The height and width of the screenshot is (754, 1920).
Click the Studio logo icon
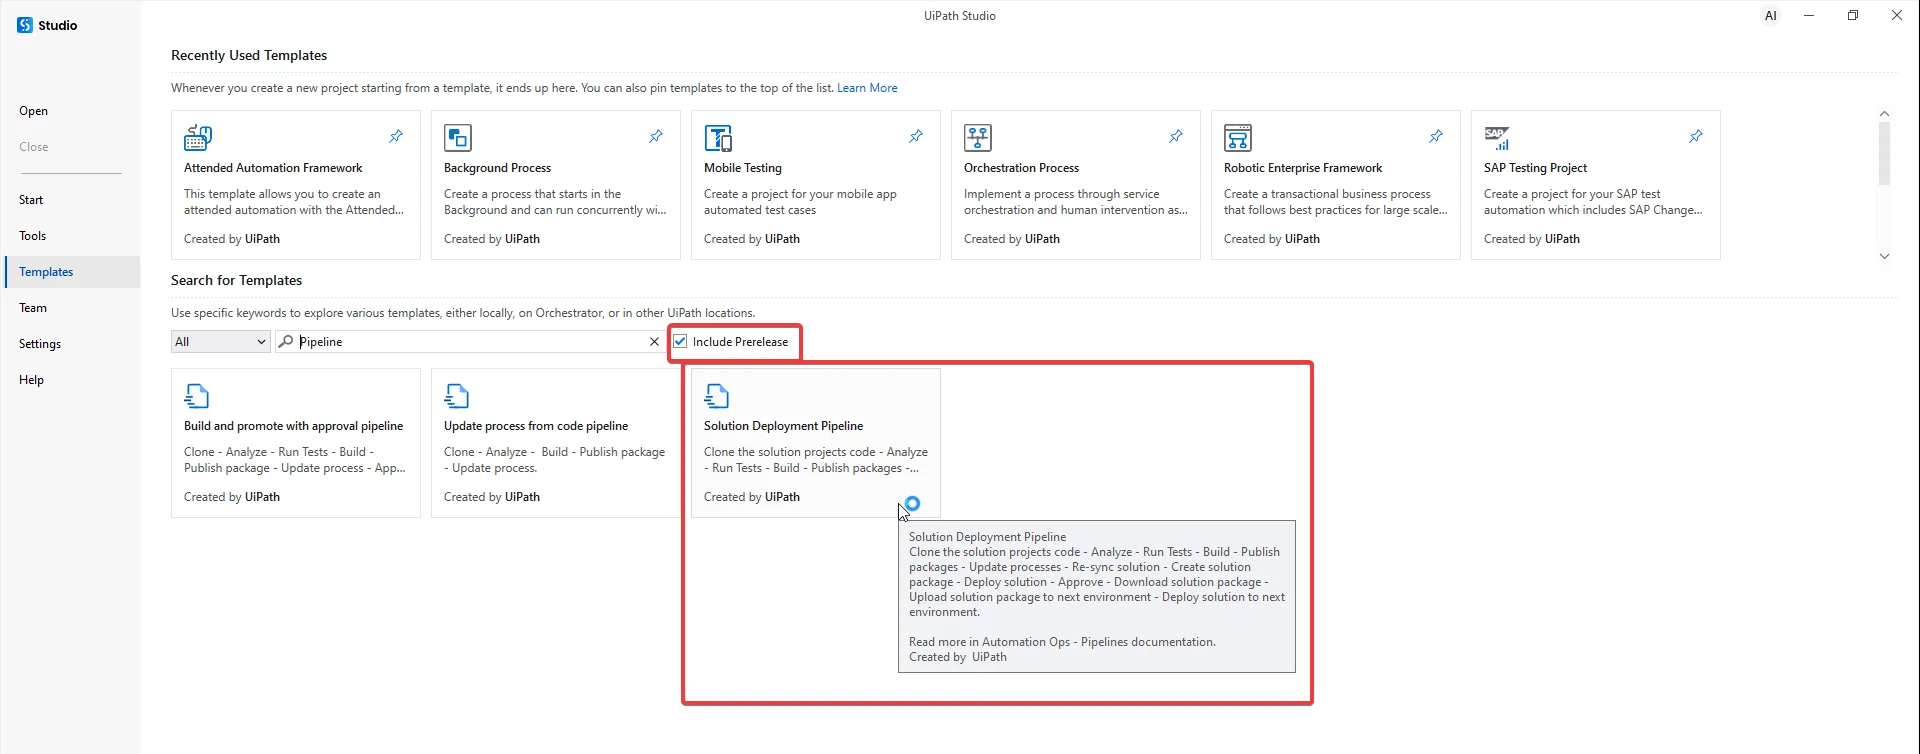click(x=25, y=25)
